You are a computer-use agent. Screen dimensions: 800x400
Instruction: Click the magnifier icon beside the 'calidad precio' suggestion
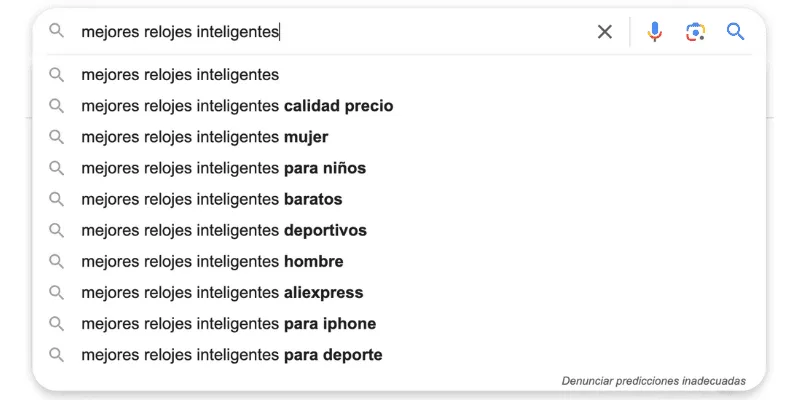[57, 106]
